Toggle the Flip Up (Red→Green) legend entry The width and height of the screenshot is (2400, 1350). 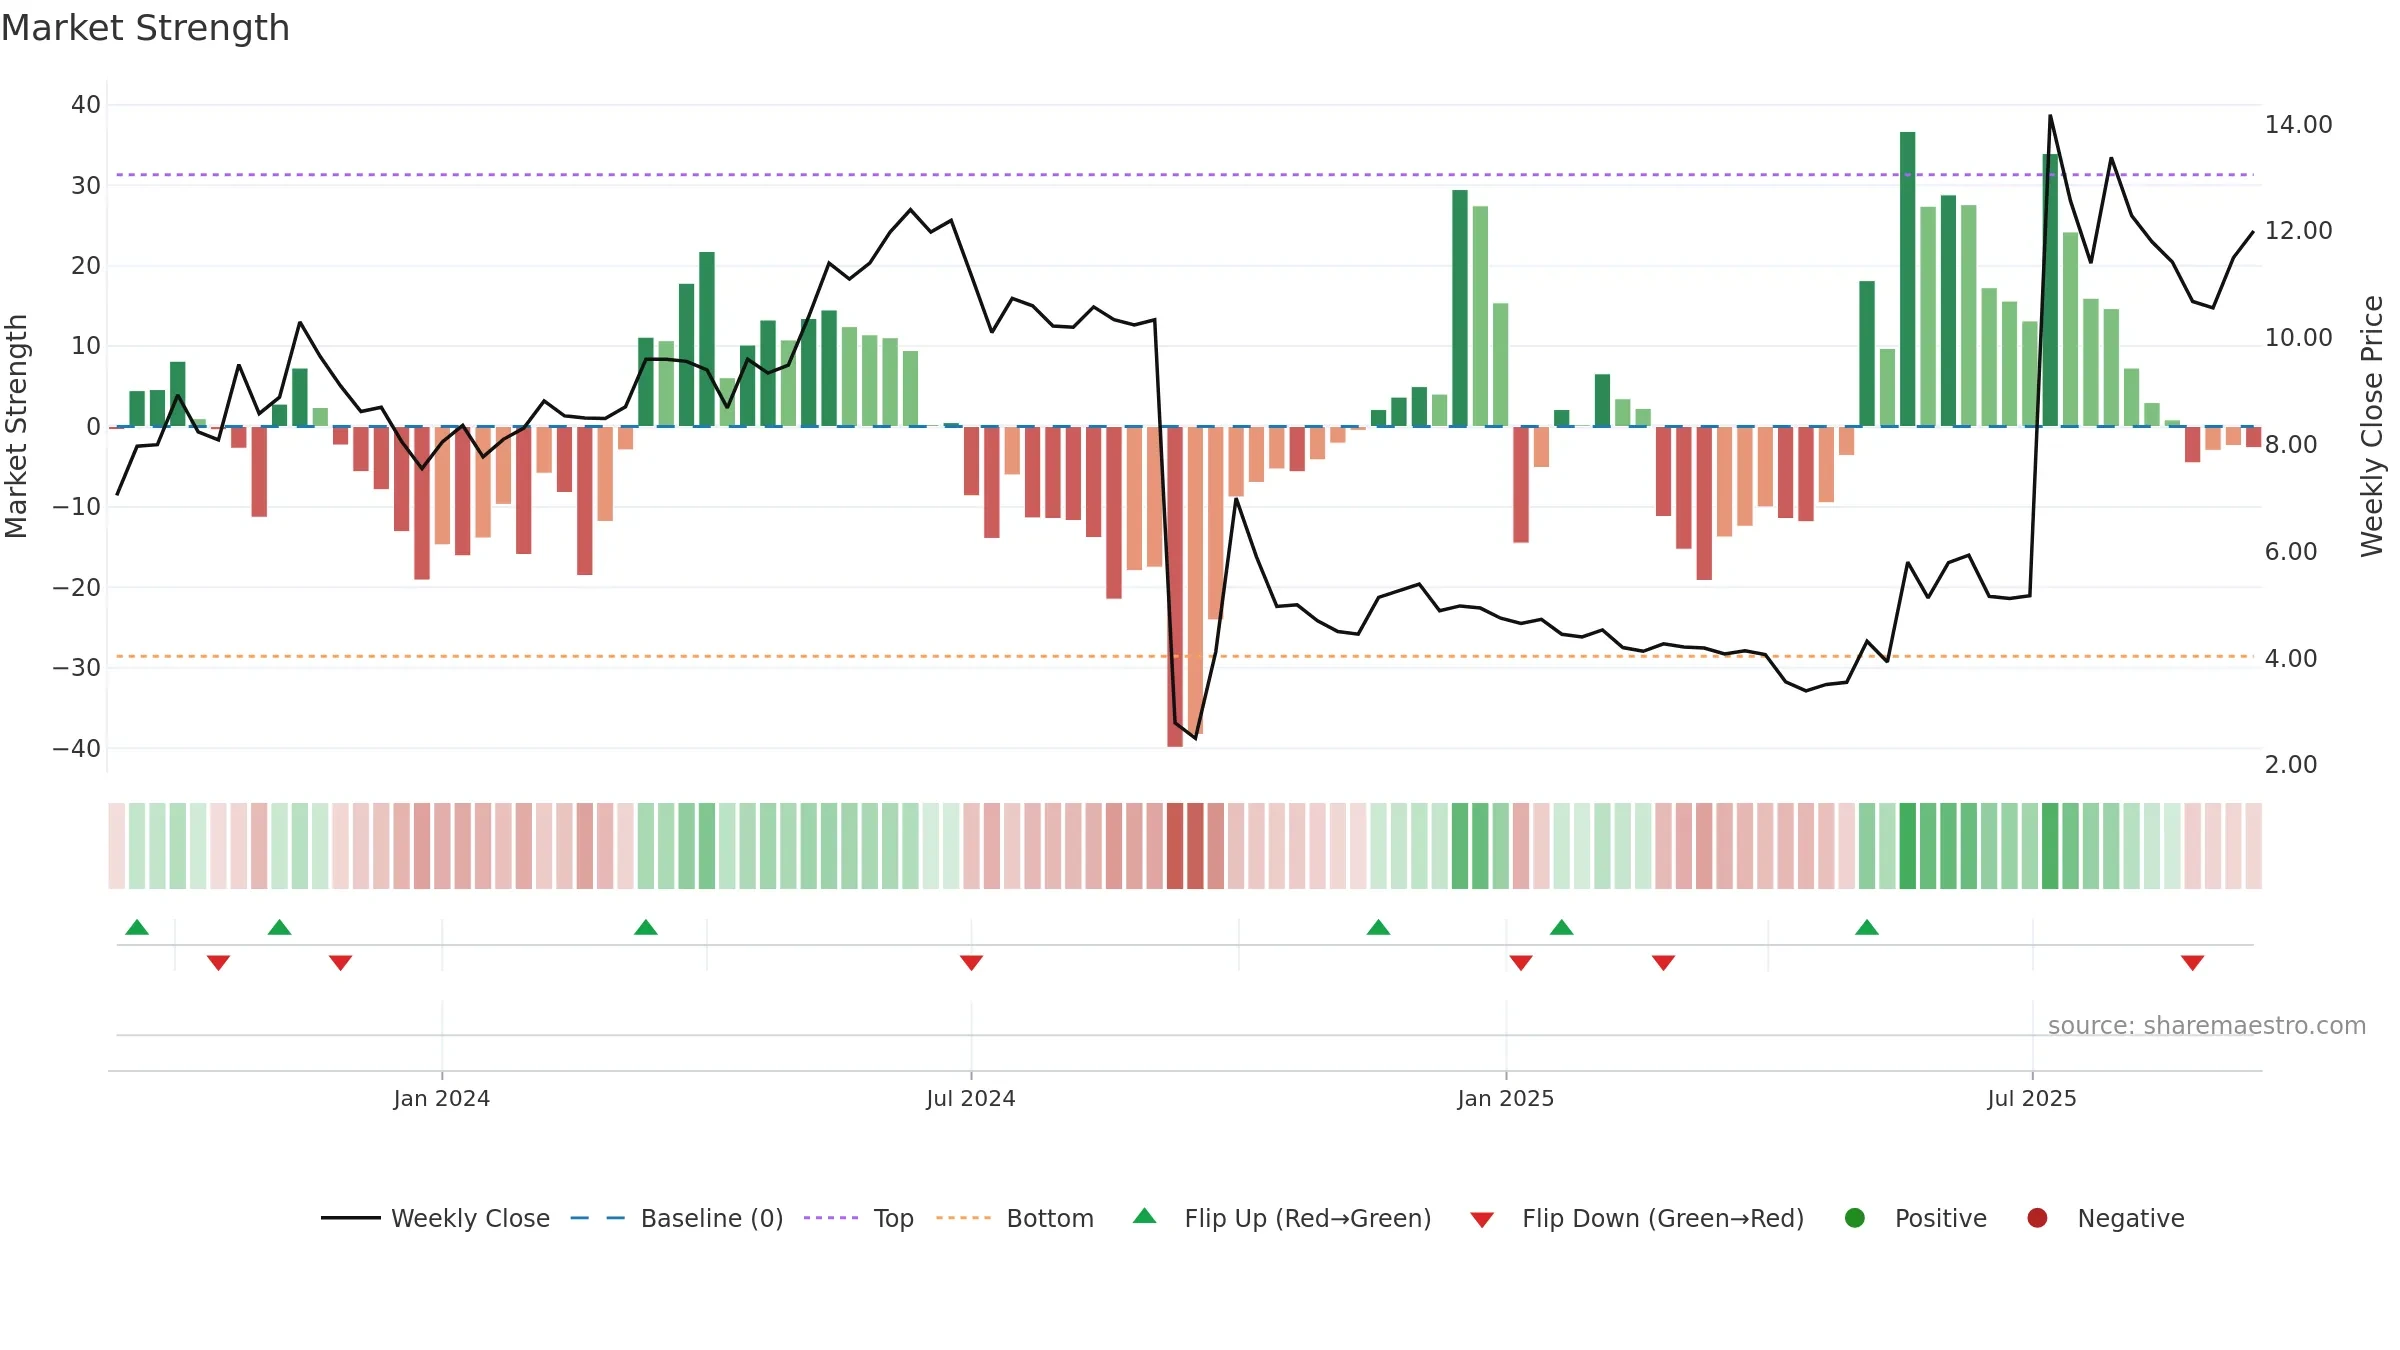click(x=1282, y=1218)
